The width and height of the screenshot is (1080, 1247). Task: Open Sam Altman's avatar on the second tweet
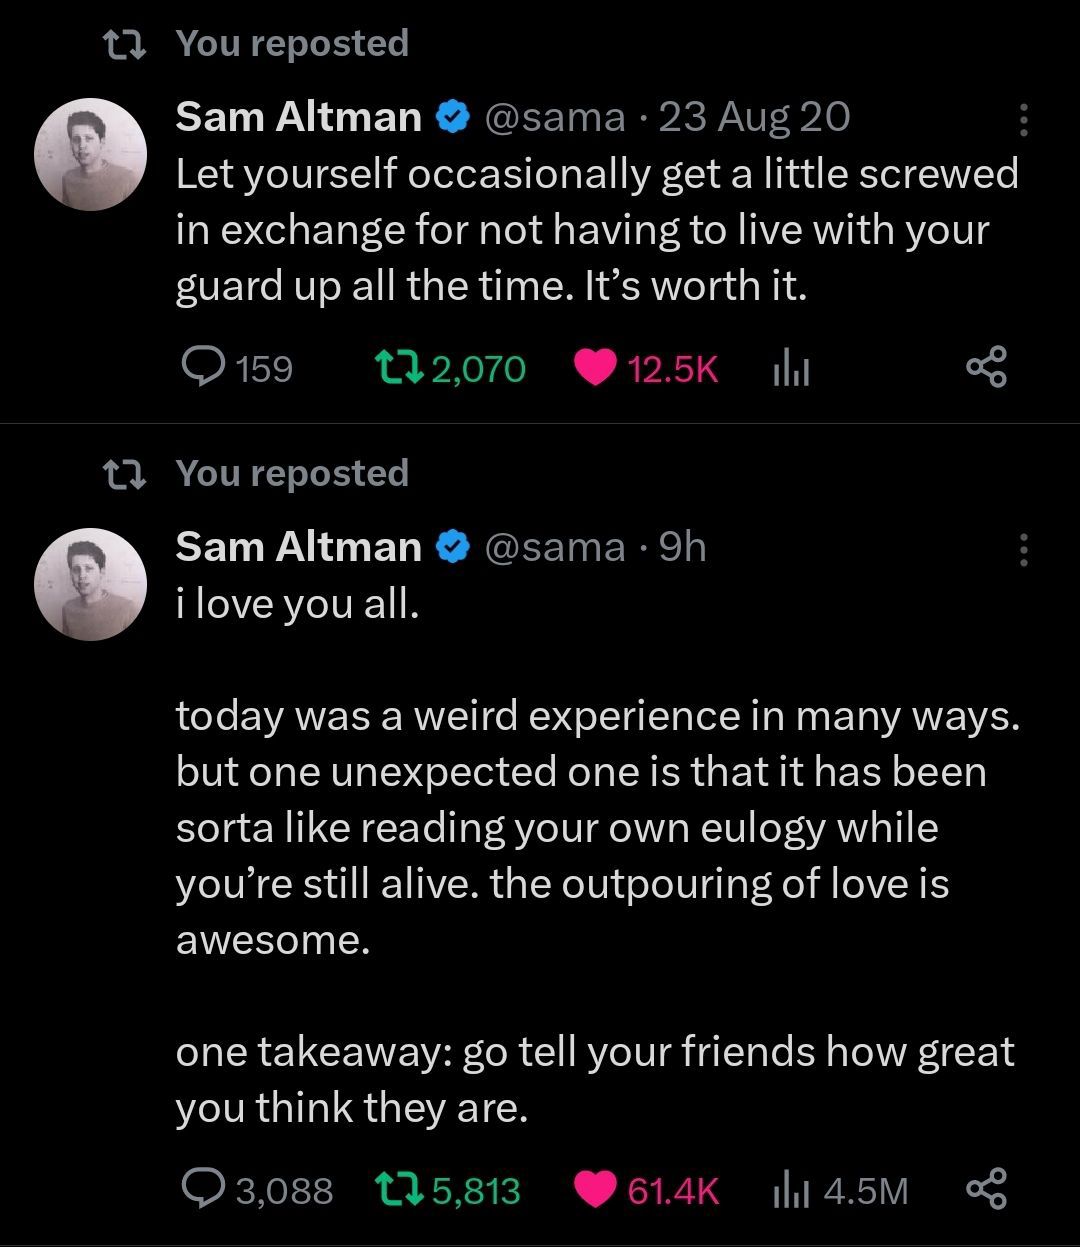(90, 584)
